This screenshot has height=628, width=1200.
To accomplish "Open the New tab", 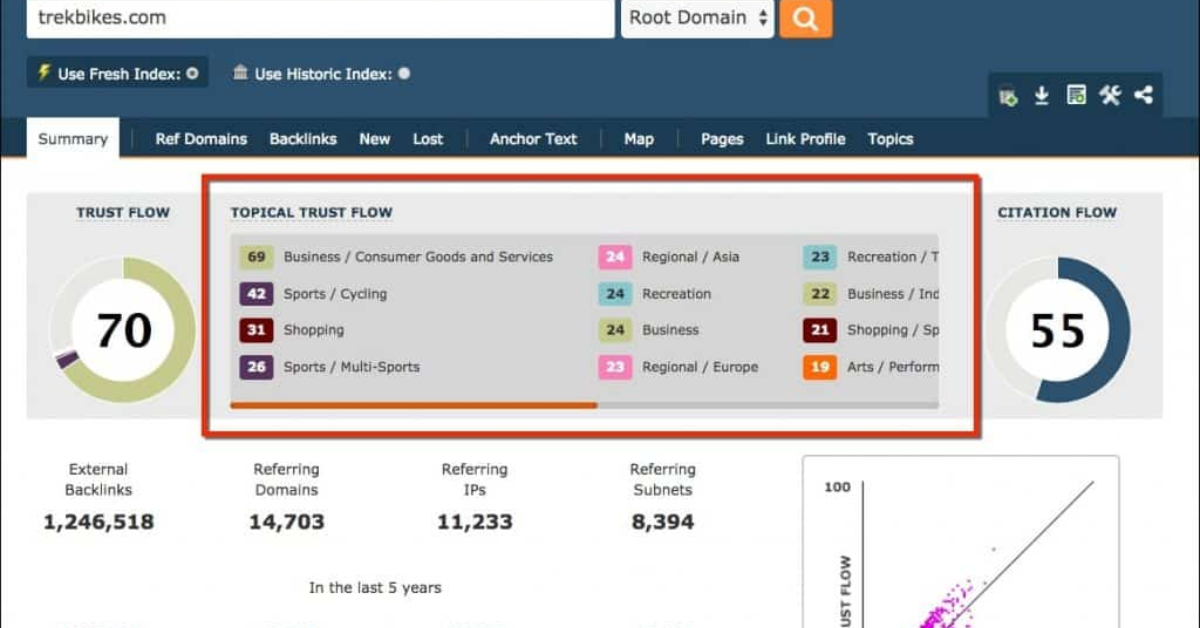I will 375,139.
